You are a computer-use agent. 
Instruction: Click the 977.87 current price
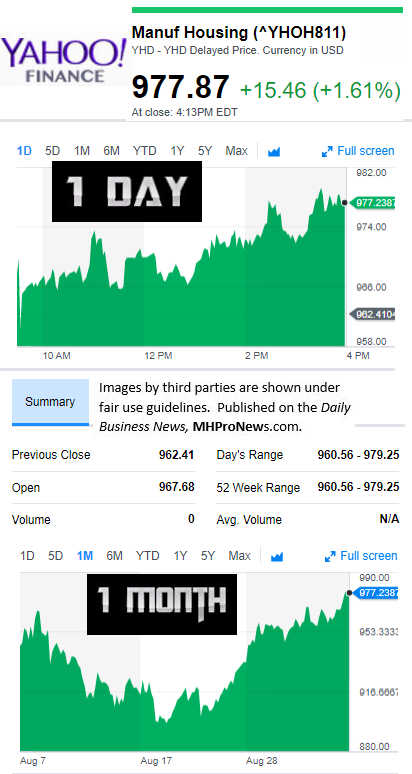(181, 87)
